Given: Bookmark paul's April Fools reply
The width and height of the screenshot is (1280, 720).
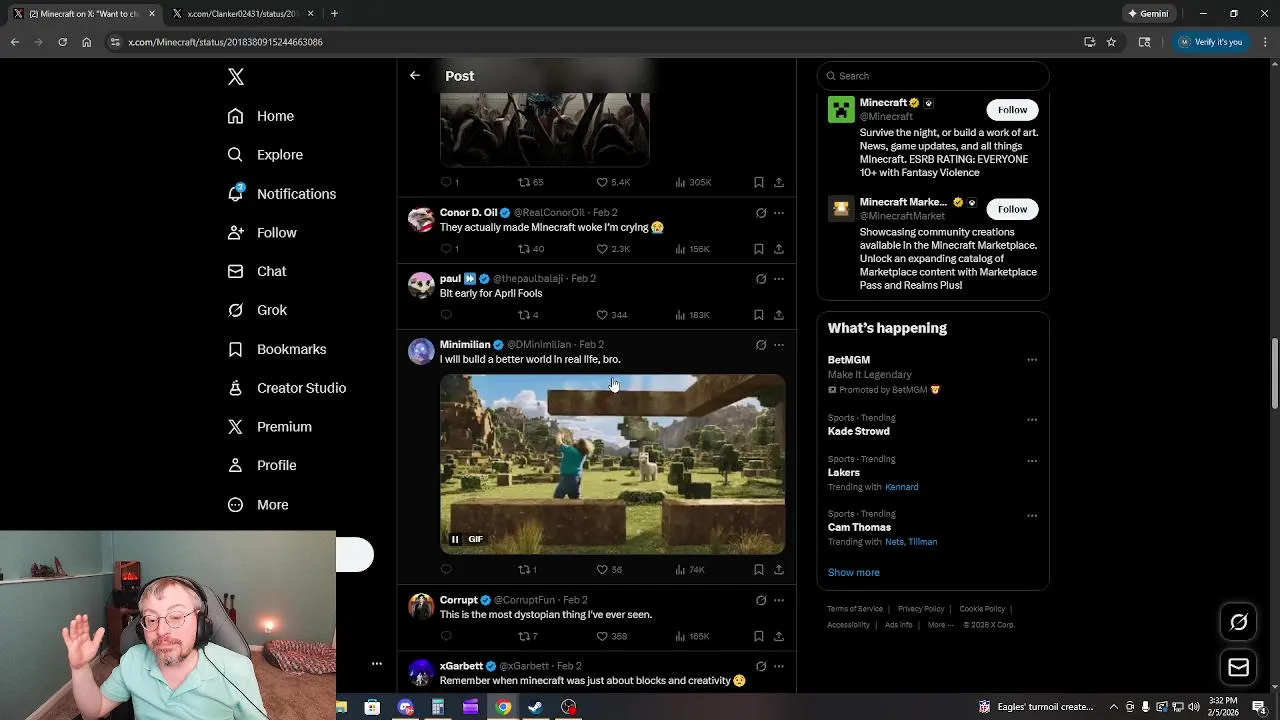Looking at the screenshot, I should point(759,315).
